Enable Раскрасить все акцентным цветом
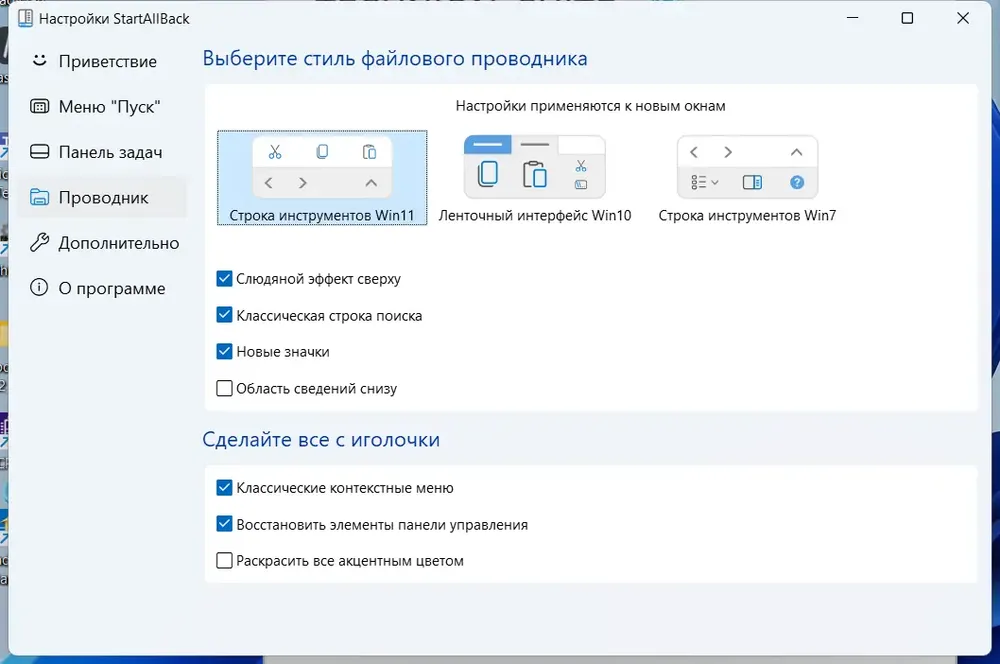The height and width of the screenshot is (664, 1000). [224, 561]
